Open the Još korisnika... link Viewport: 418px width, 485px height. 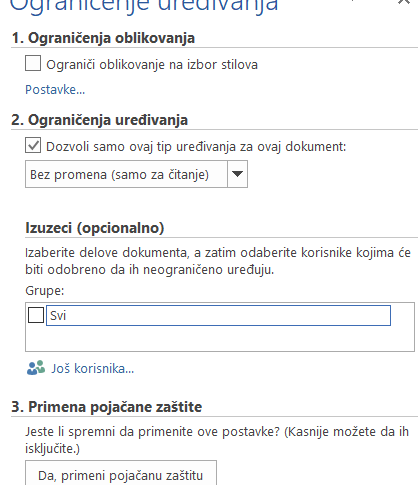92,369
